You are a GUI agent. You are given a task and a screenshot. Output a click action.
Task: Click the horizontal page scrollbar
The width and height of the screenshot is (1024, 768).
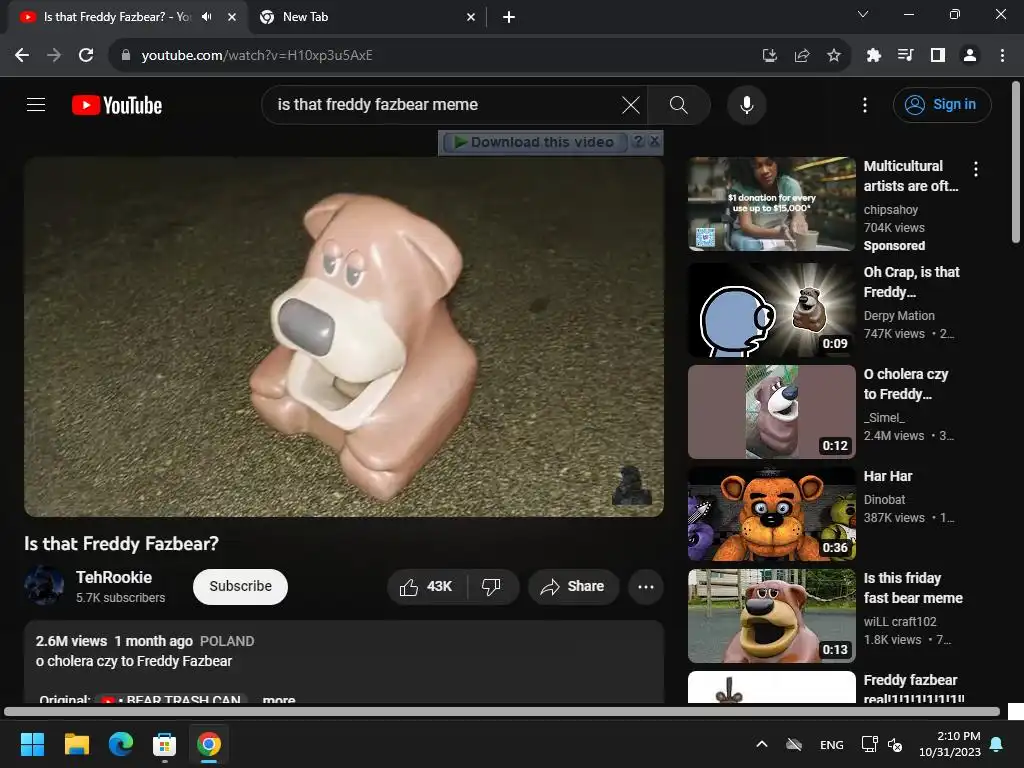502,712
